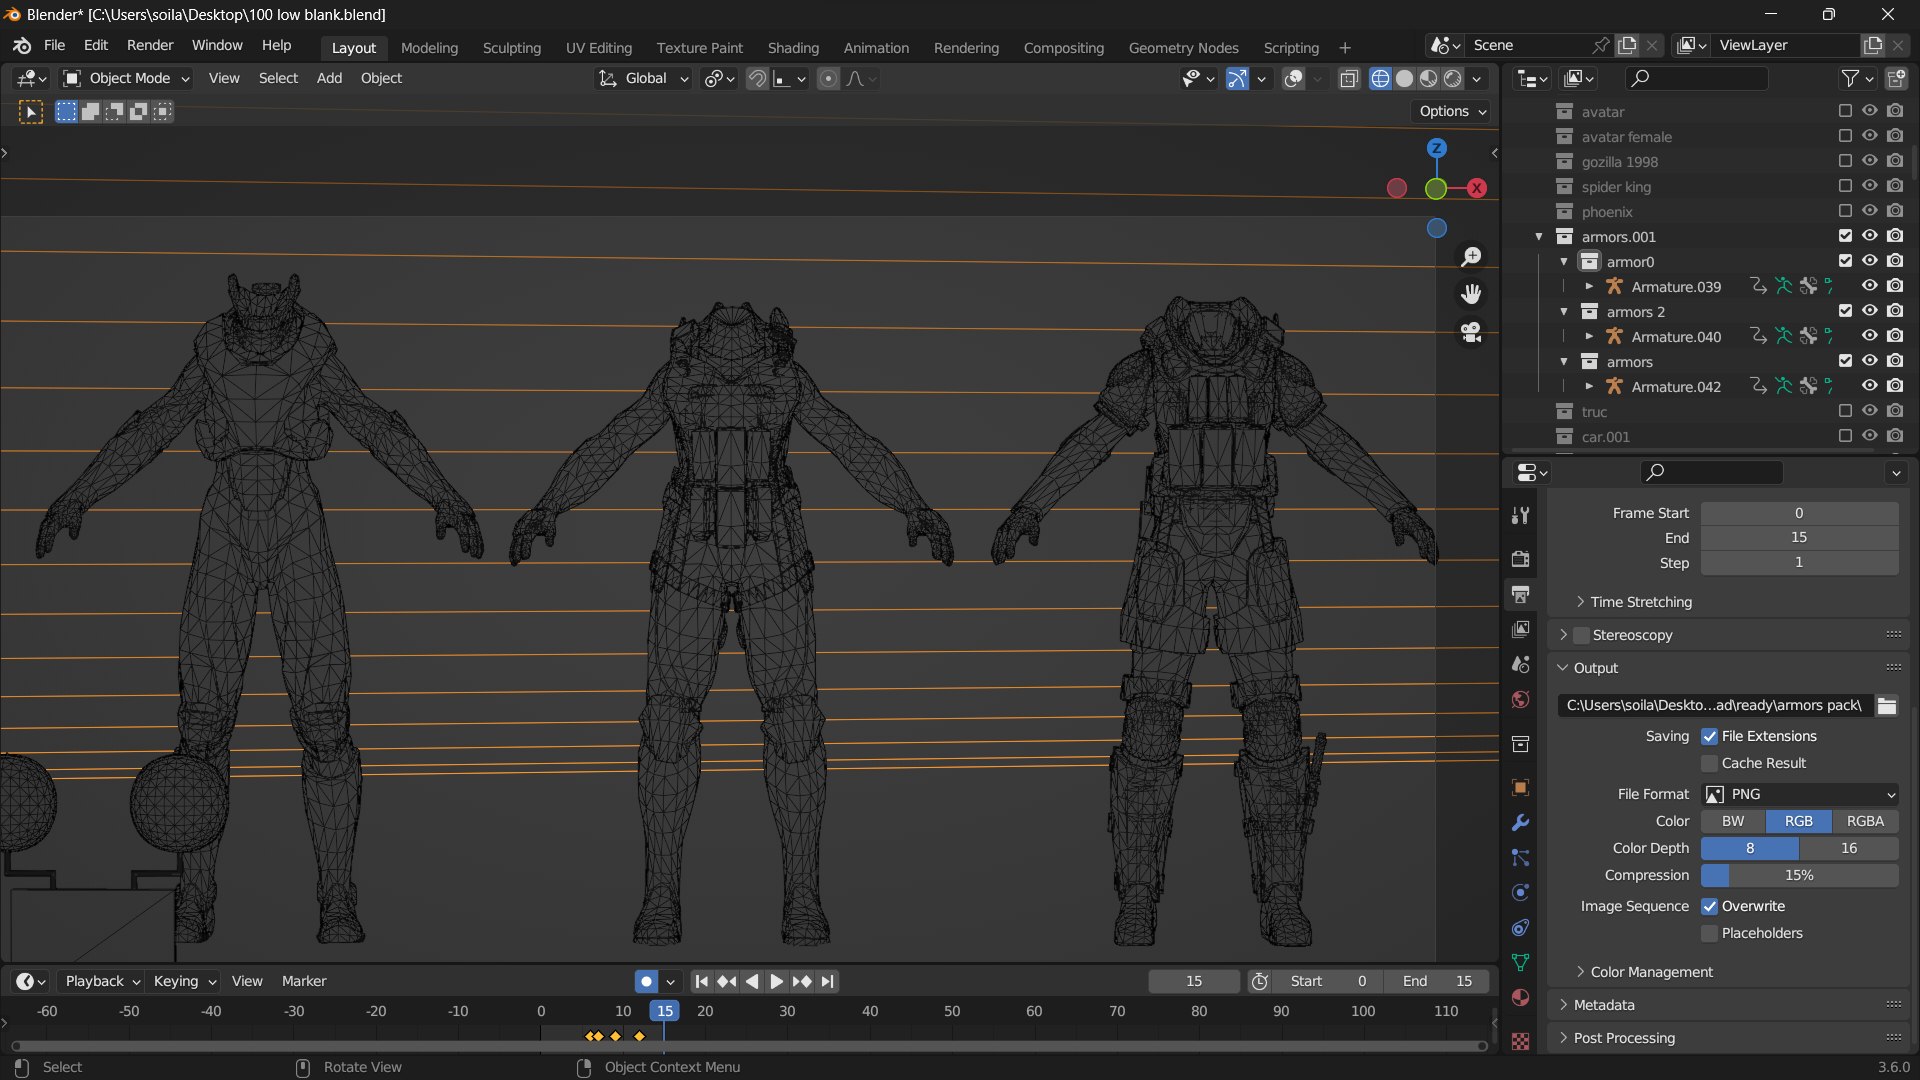Toggle viewport gizmos icon
1920x1080 pixels.
[1237, 78]
